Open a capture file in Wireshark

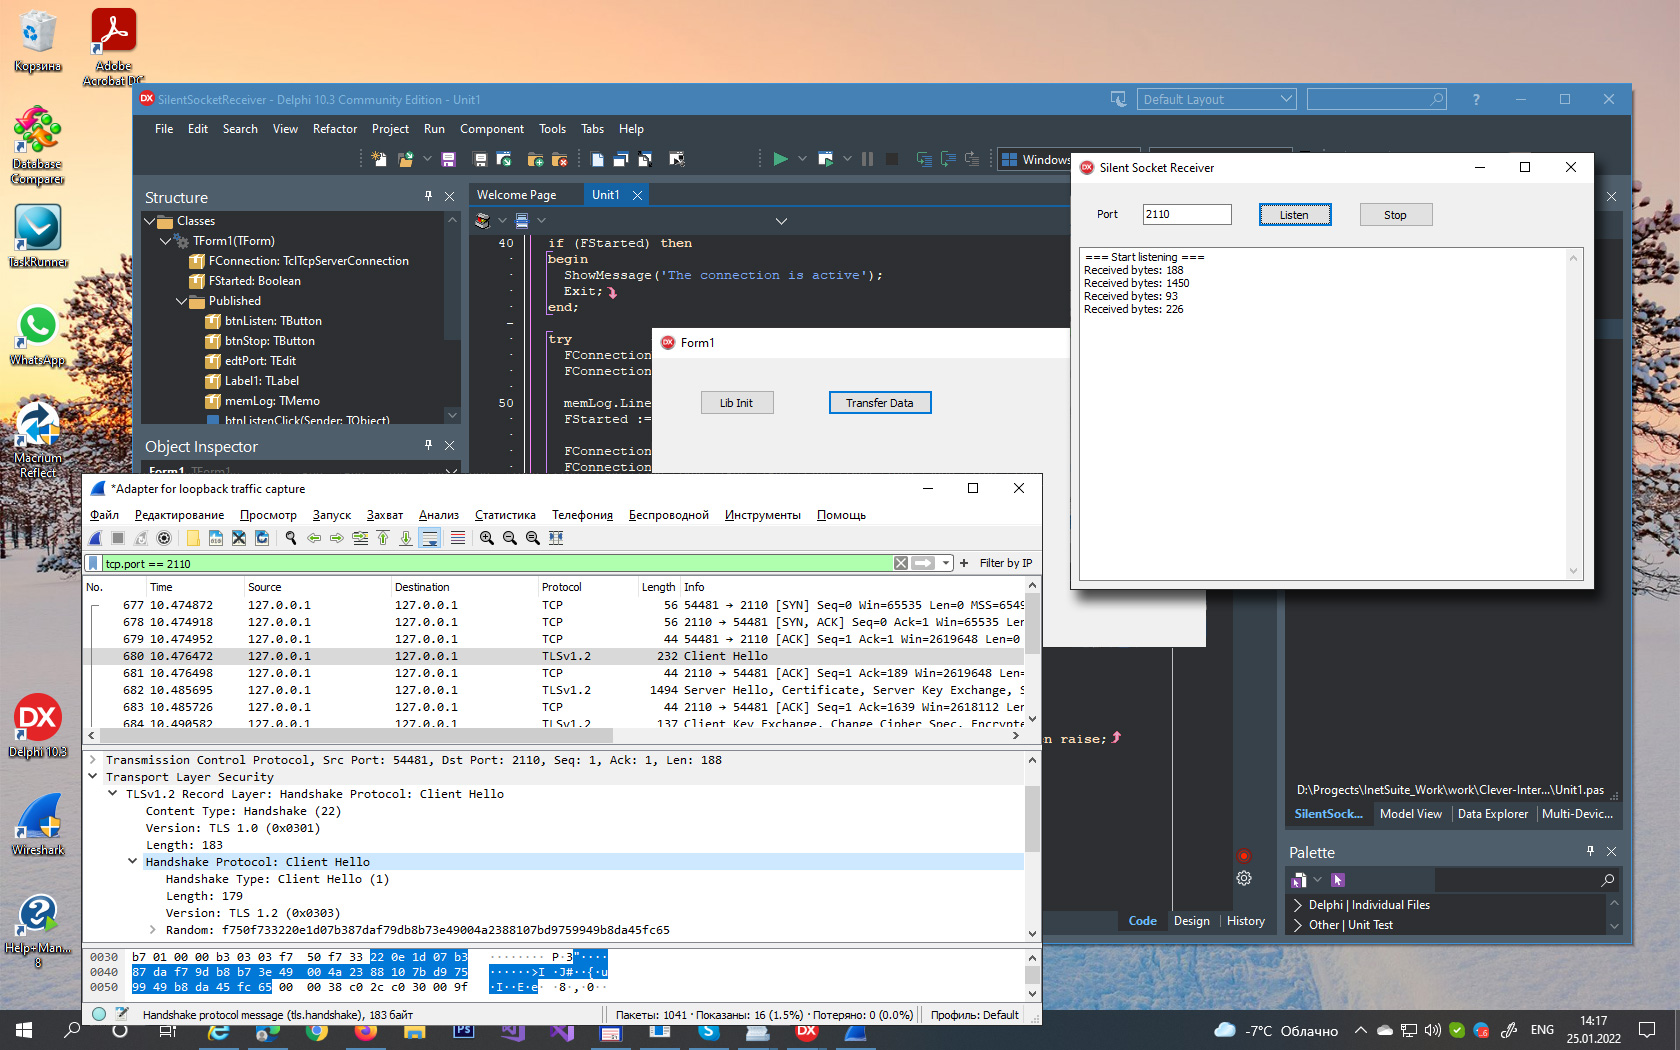[x=193, y=538]
